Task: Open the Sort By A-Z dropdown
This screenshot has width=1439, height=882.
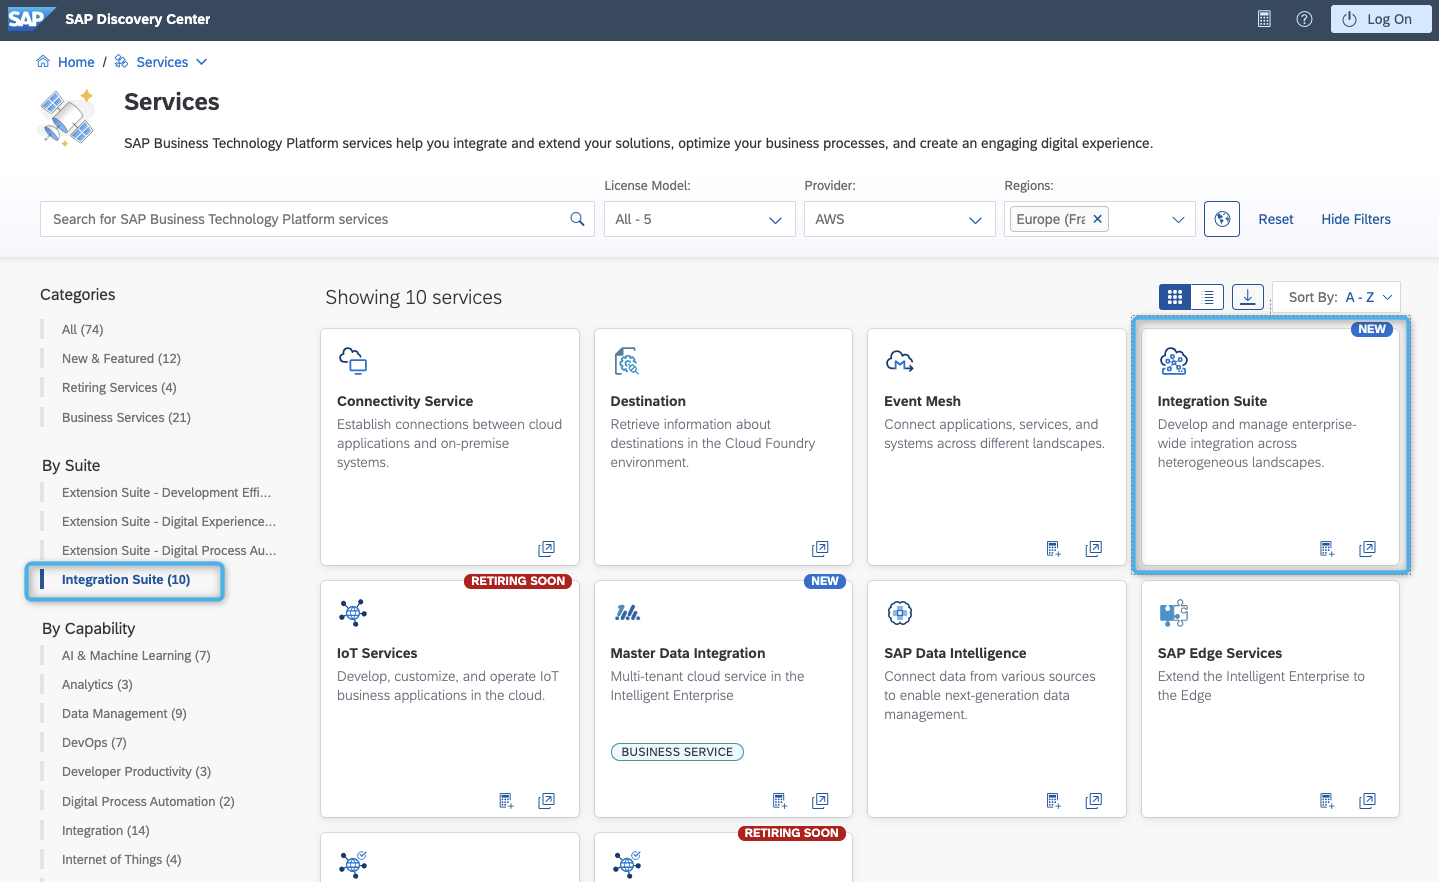Action: (x=1337, y=297)
